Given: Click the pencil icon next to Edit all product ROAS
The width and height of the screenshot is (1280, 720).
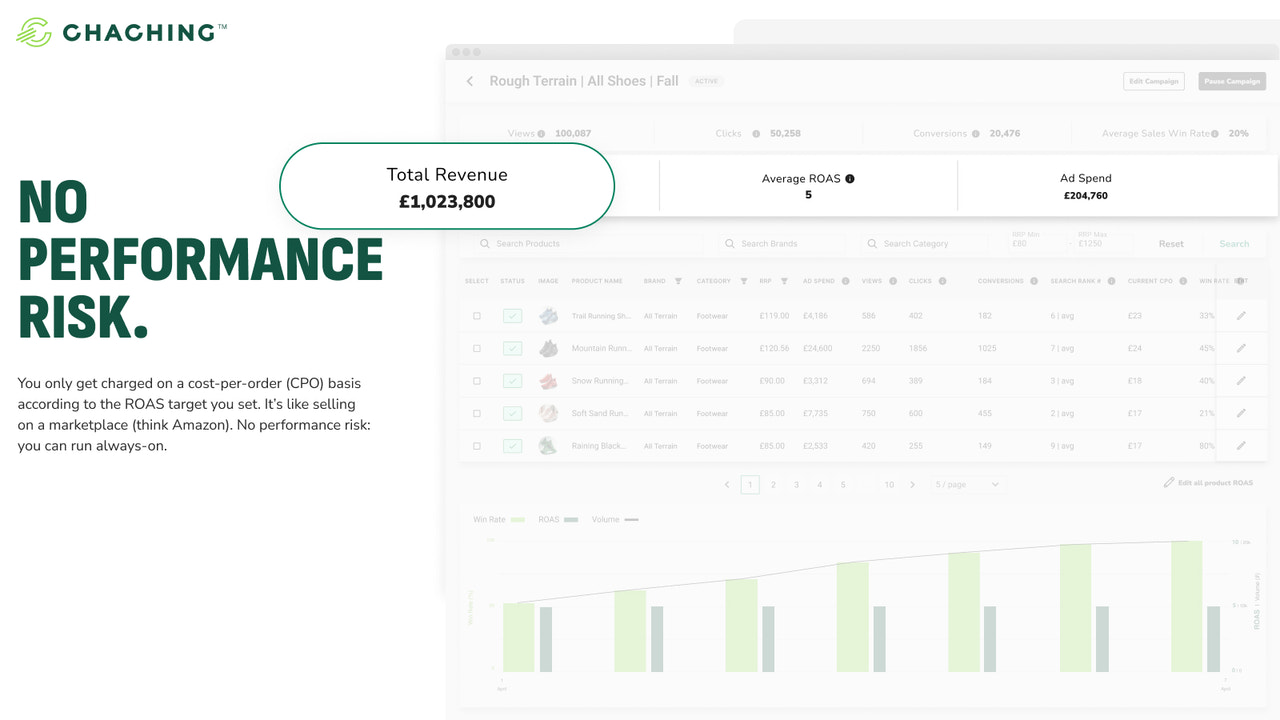Looking at the screenshot, I should pos(1167,482).
